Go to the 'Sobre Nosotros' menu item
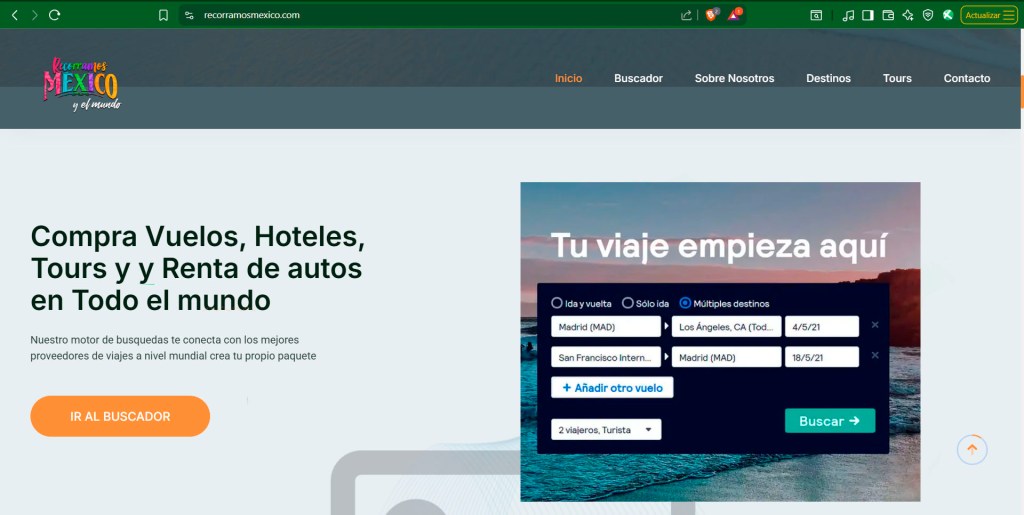The image size is (1024, 515). (734, 78)
